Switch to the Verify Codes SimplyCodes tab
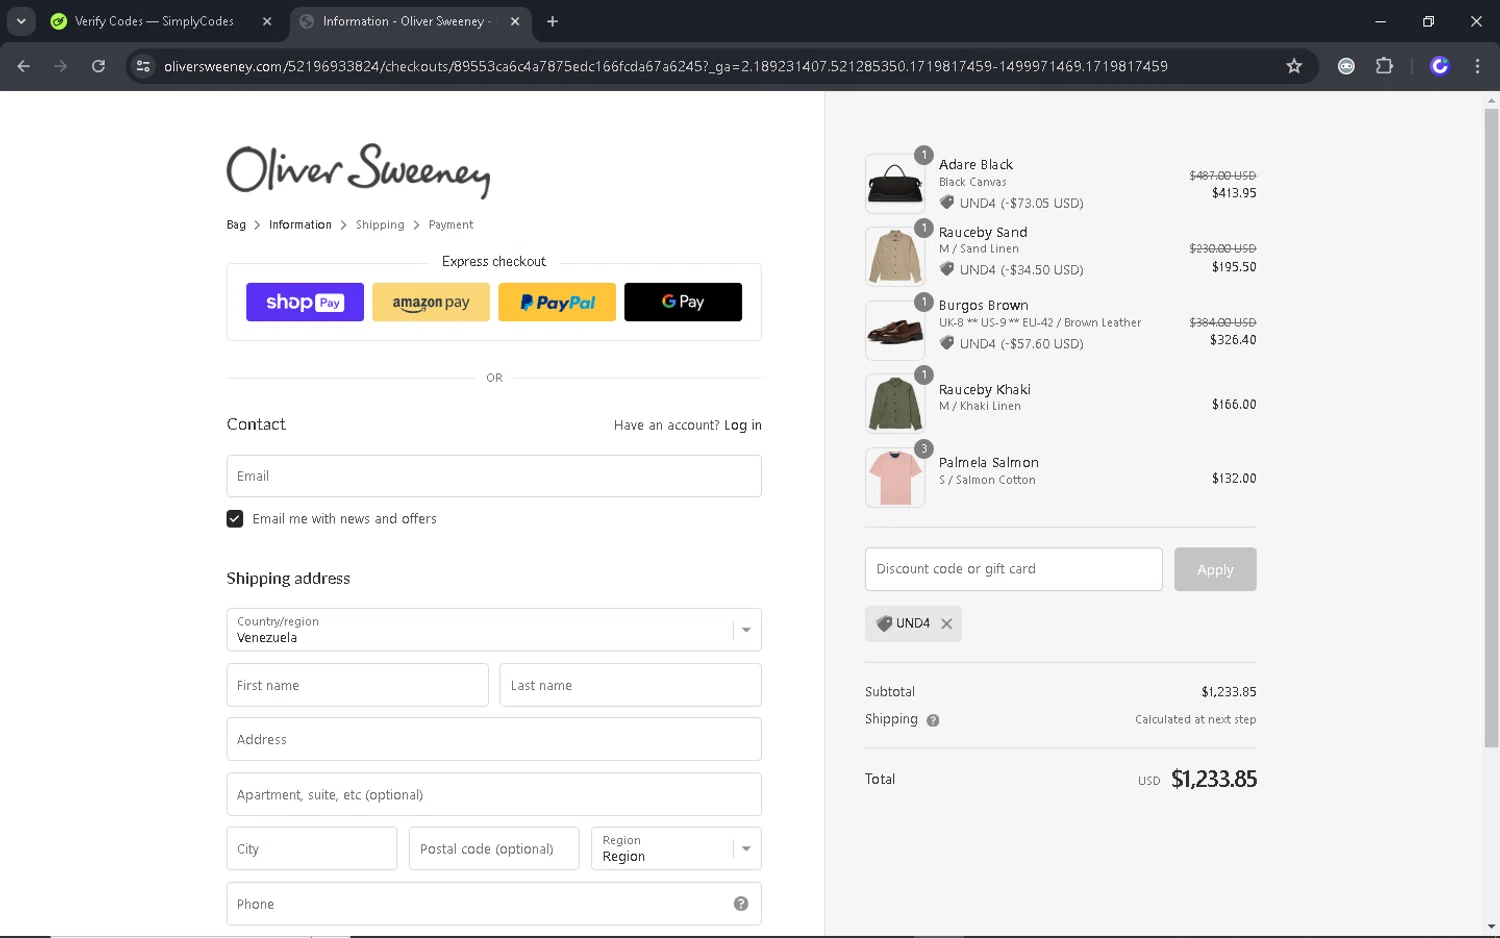Image resolution: width=1500 pixels, height=938 pixels. pyautogui.click(x=154, y=21)
